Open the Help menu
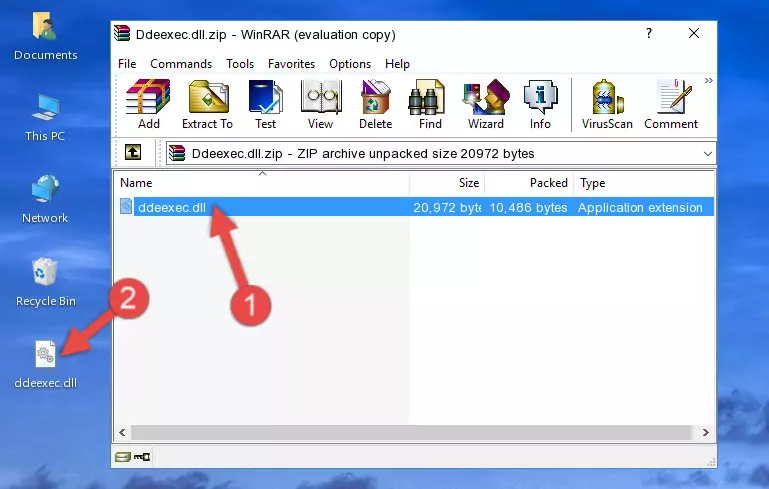769x489 pixels. 397,64
